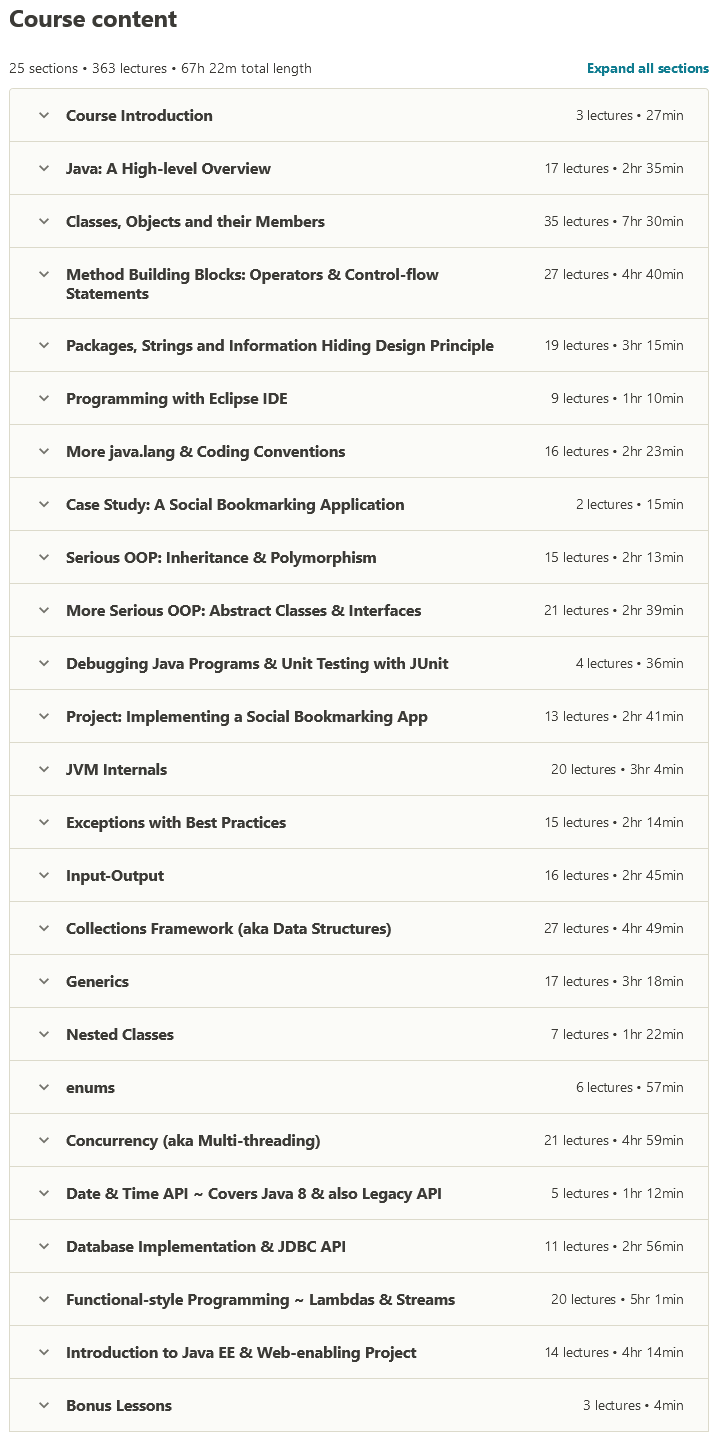Viewport: 713px width, 1442px height.
Task: Expand the Collections Framework section chevron
Action: tap(44, 928)
